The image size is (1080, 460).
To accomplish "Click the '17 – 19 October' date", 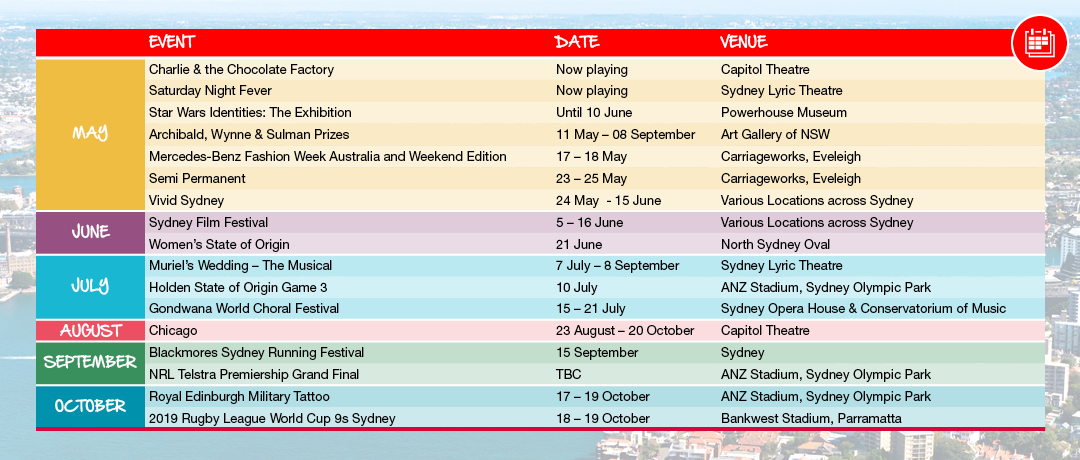I will click(603, 397).
